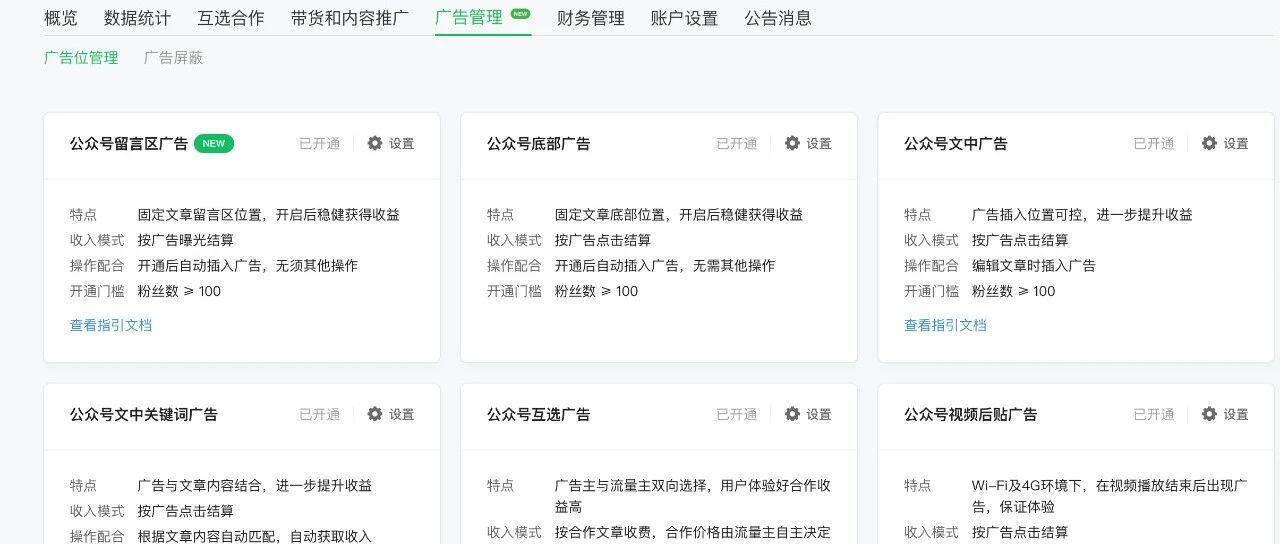Open the 带货和内容推广 tab

[350, 18]
